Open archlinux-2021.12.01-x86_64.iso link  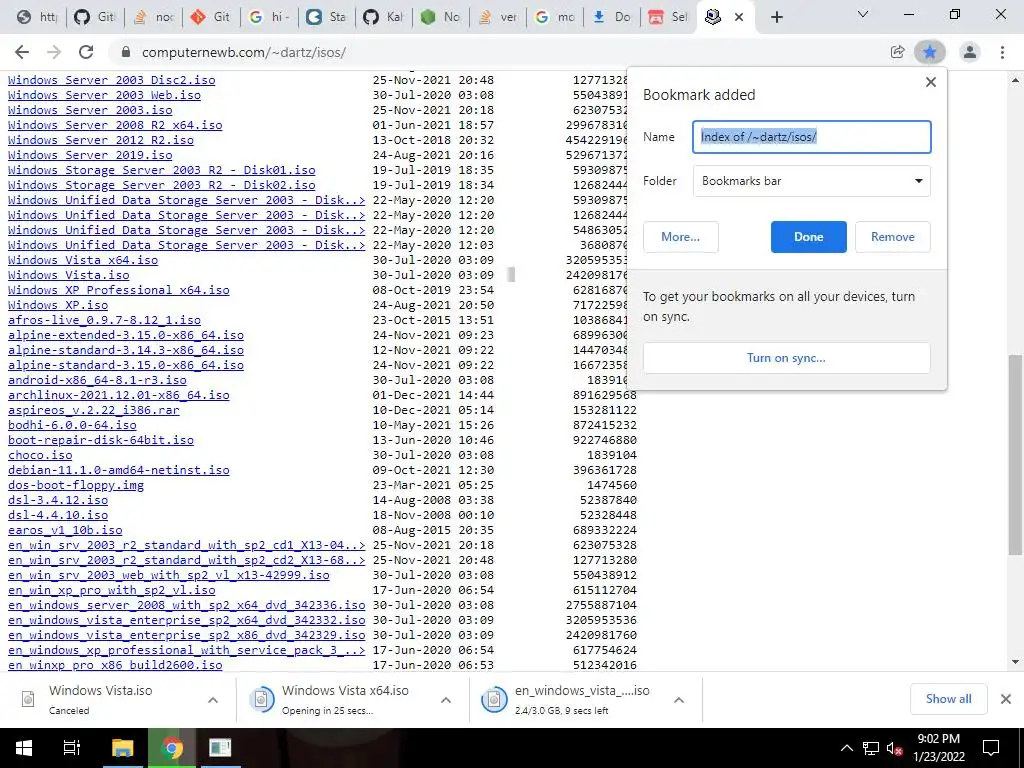coord(119,395)
